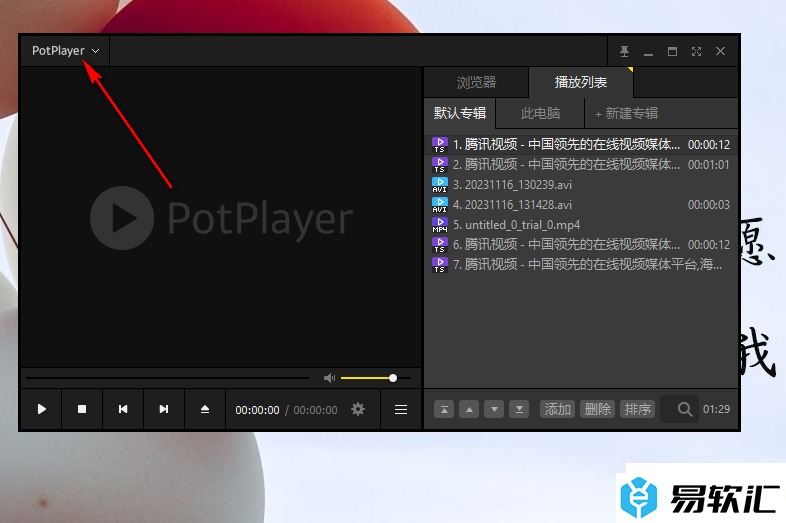Move selected item to top of playlist

[444, 409]
